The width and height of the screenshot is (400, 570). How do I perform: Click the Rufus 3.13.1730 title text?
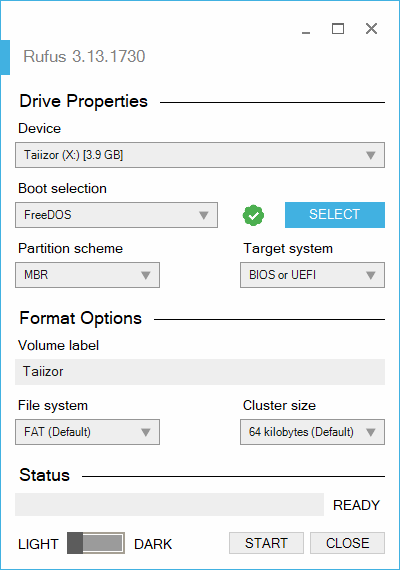pyautogui.click(x=84, y=56)
